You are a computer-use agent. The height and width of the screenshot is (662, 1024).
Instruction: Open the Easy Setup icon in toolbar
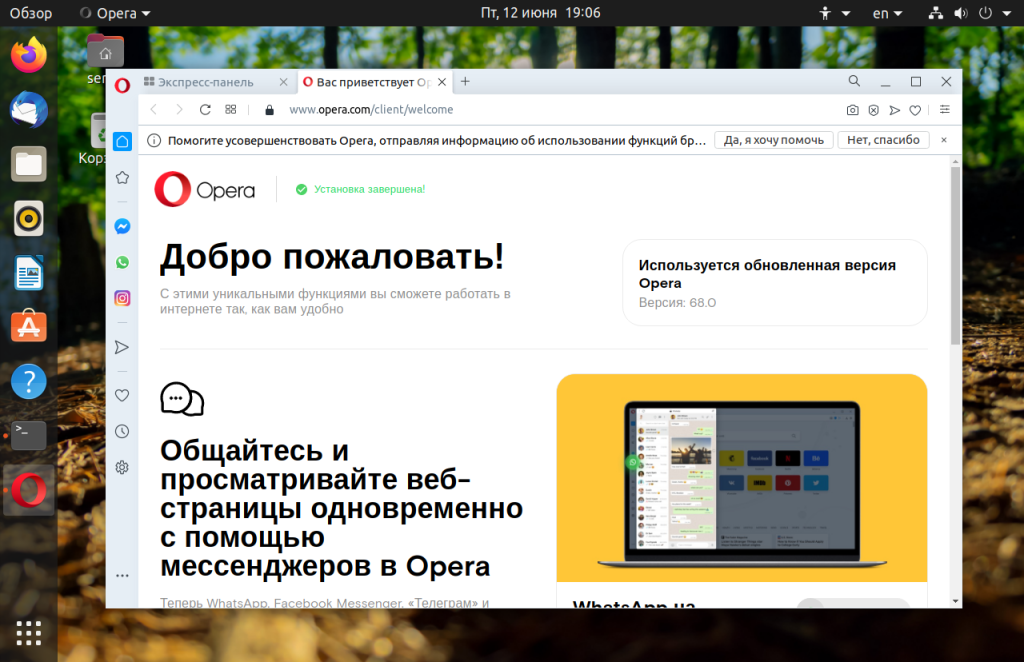coord(944,110)
